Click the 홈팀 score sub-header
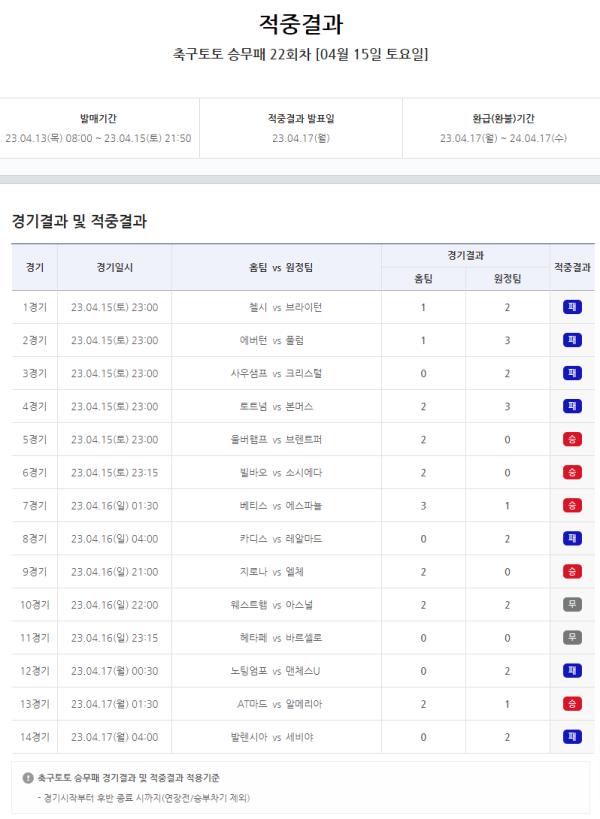Image resolution: width=600 pixels, height=819 pixels. point(423,279)
